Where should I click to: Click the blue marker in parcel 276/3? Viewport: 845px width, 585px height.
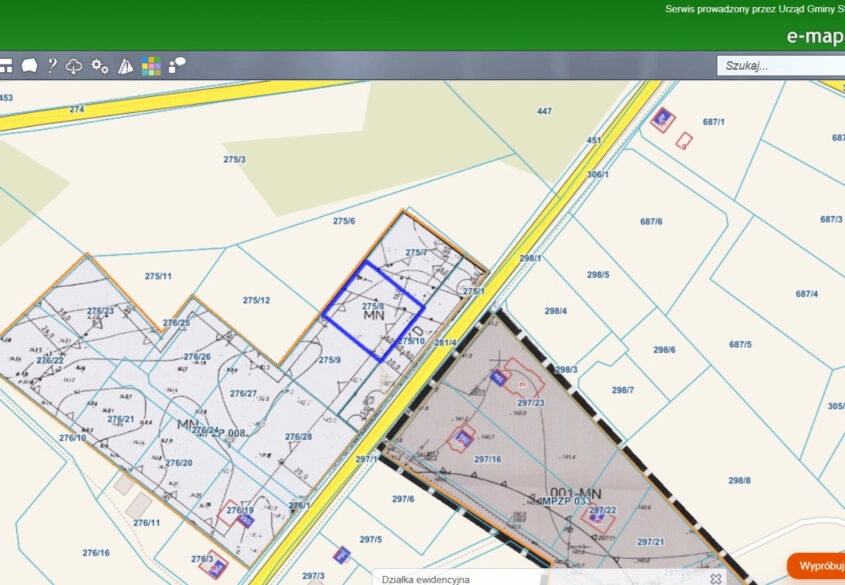click(217, 568)
